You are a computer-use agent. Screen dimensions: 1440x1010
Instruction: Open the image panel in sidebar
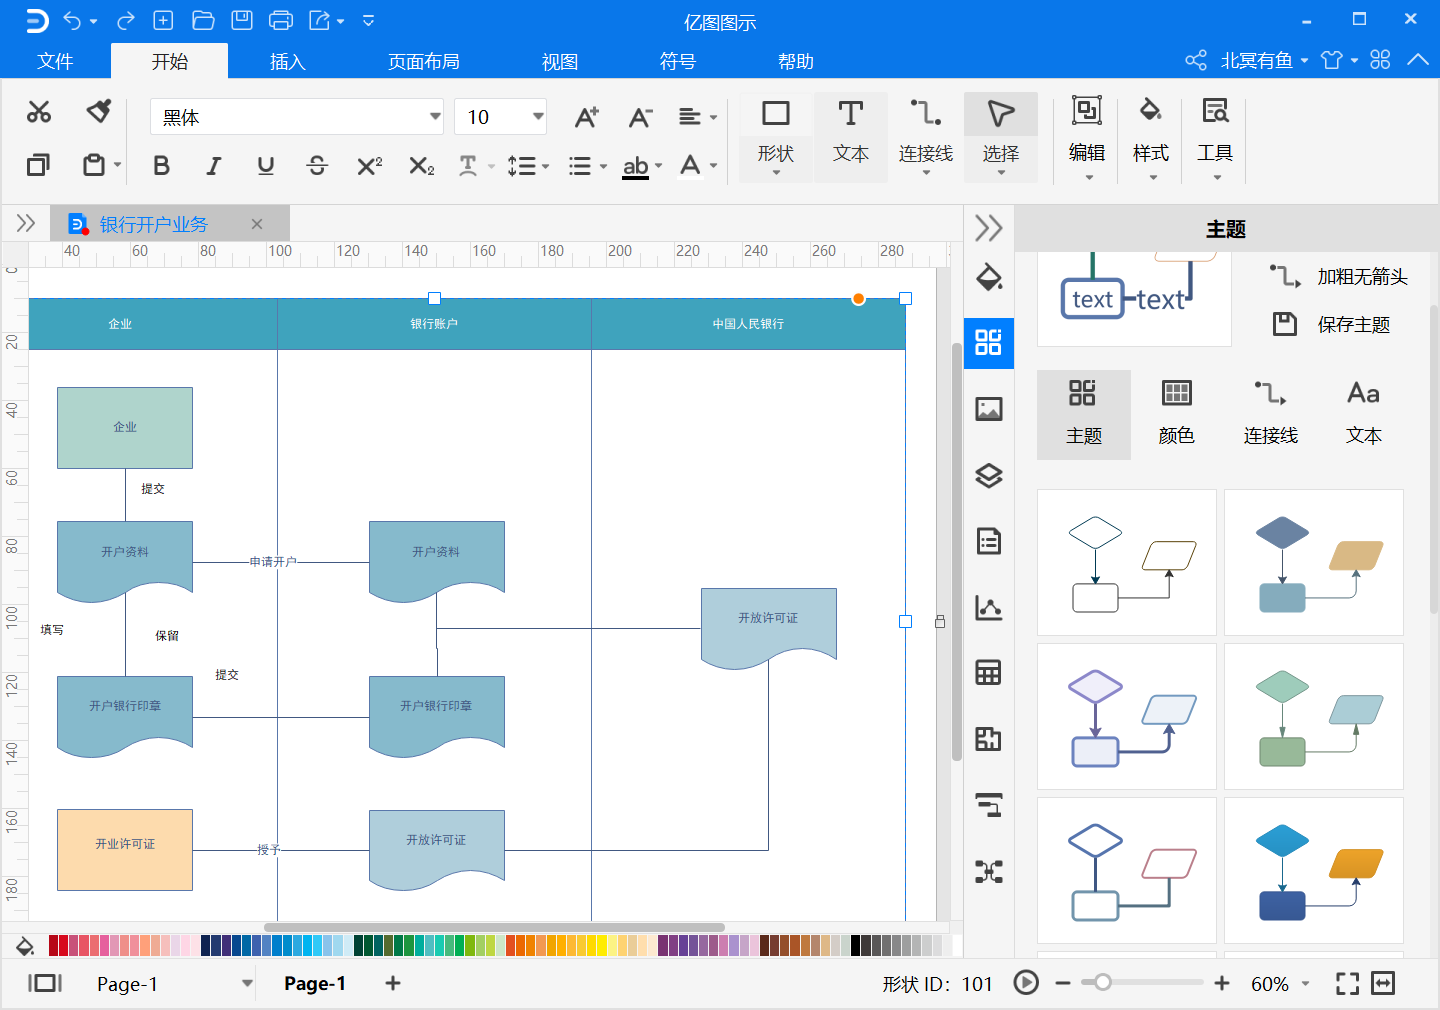[x=989, y=409]
